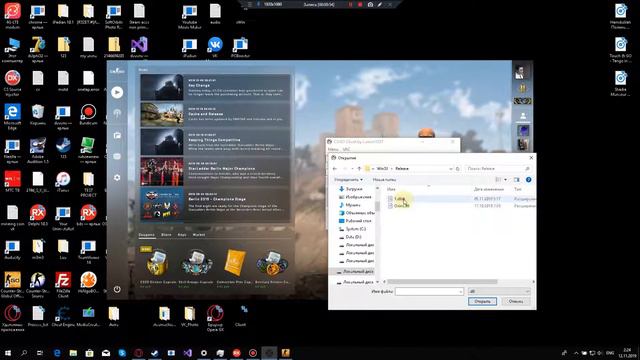This screenshot has width=640, height=360.
Task: Open the StarLadder Berlin Major Champions news item
Action: [216, 172]
